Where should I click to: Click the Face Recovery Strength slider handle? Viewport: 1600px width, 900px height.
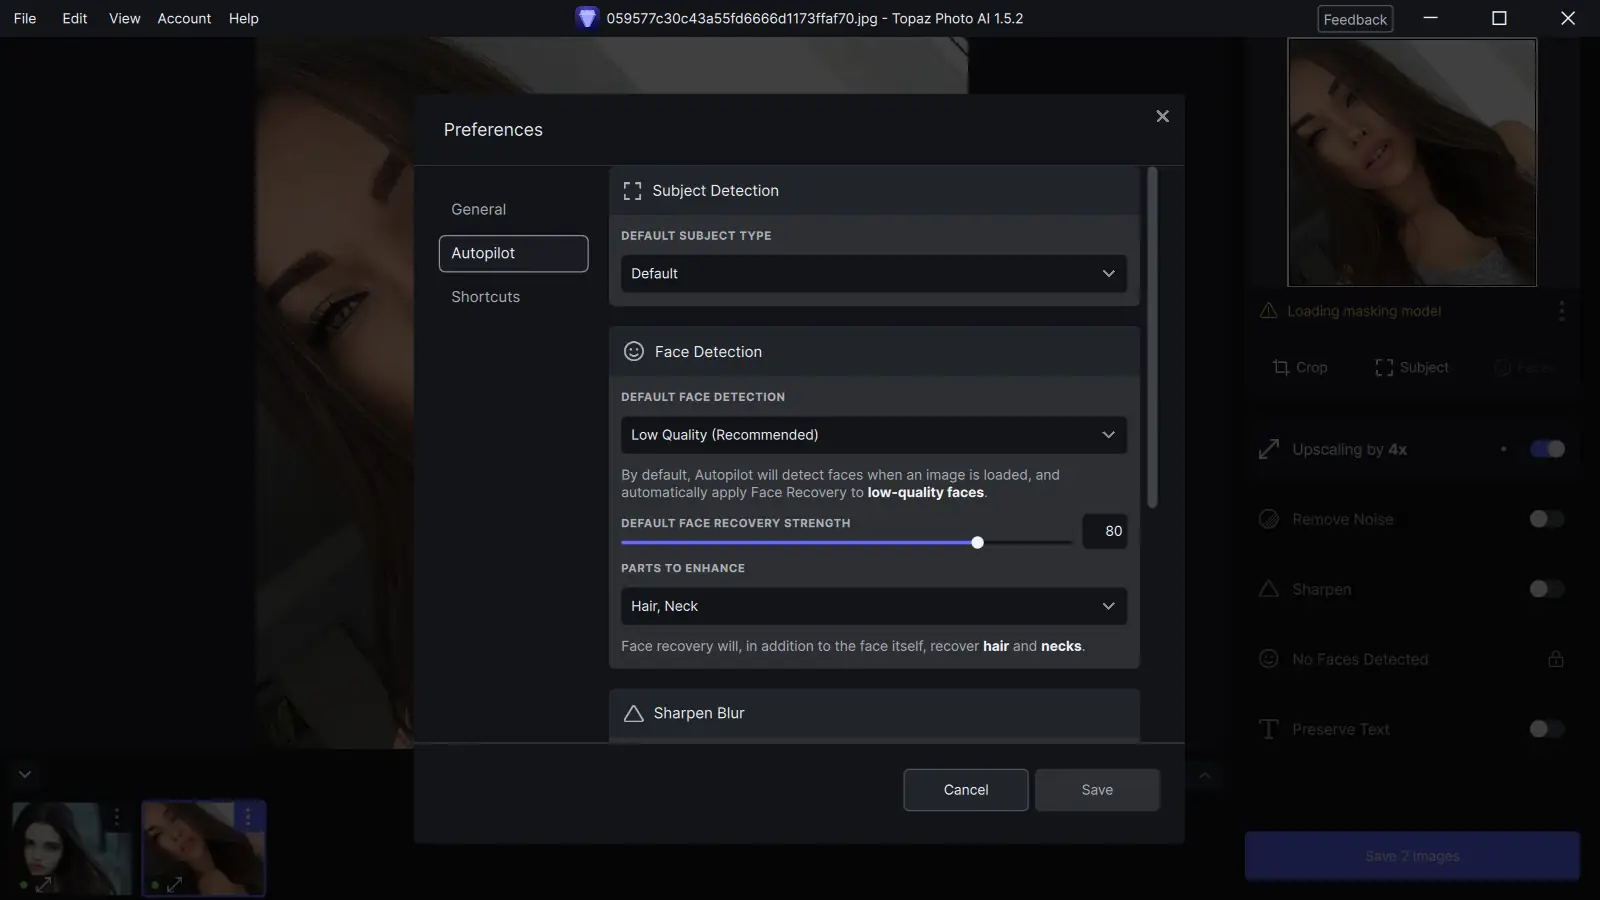click(978, 542)
